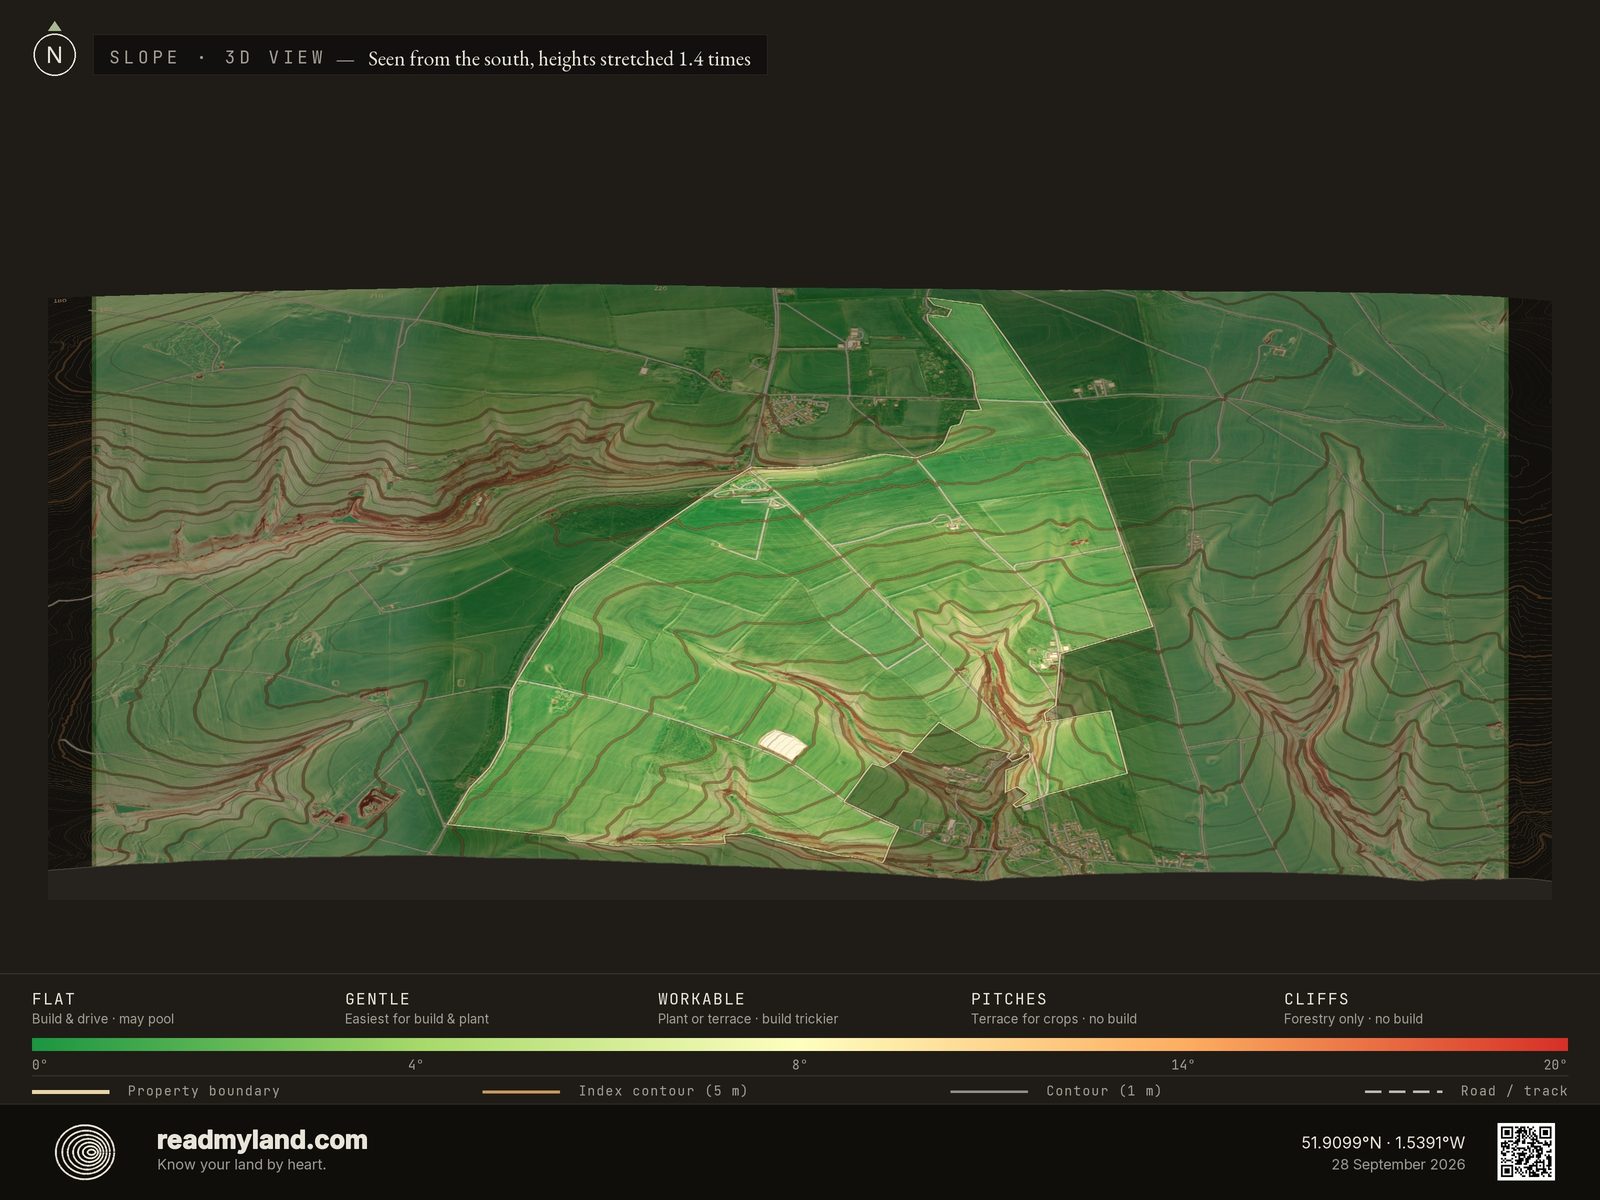The image size is (1600, 1200).
Task: Click the dashed road/track line sample
Action: [x=1404, y=1092]
